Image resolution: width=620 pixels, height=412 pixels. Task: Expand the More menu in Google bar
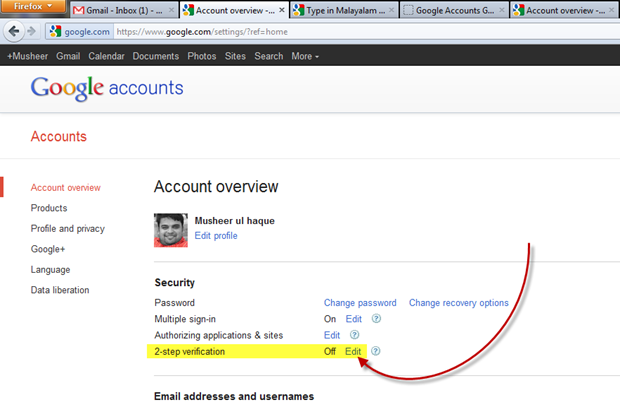pos(305,56)
